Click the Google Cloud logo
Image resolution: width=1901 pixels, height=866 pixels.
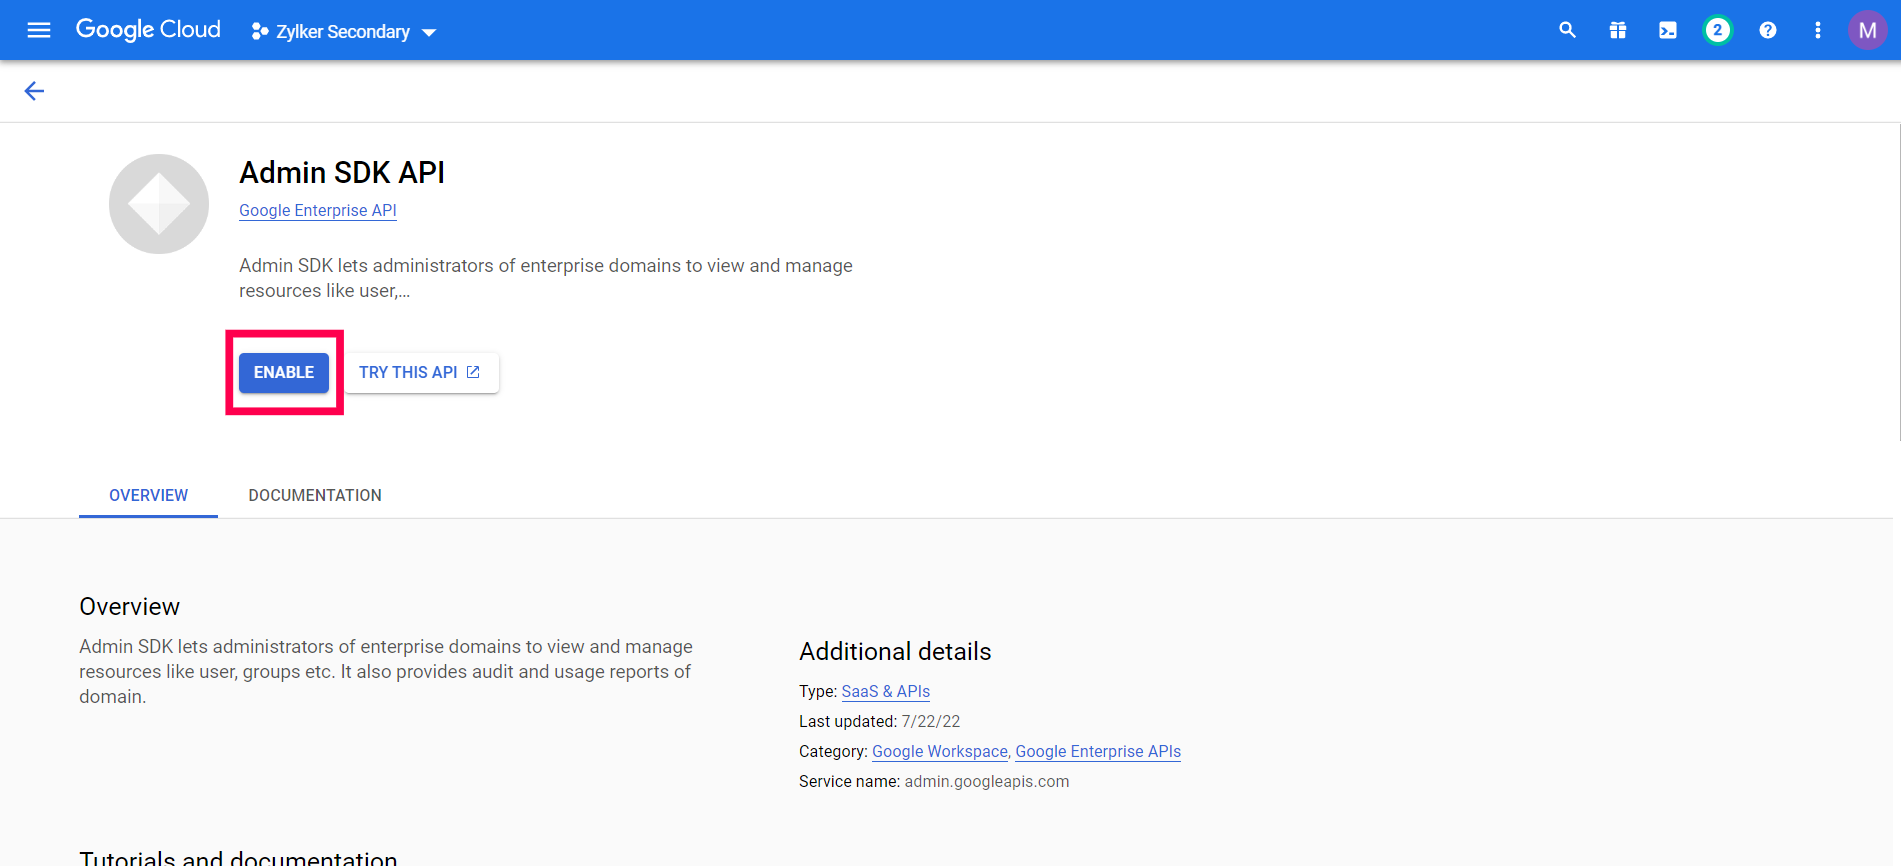pos(148,30)
